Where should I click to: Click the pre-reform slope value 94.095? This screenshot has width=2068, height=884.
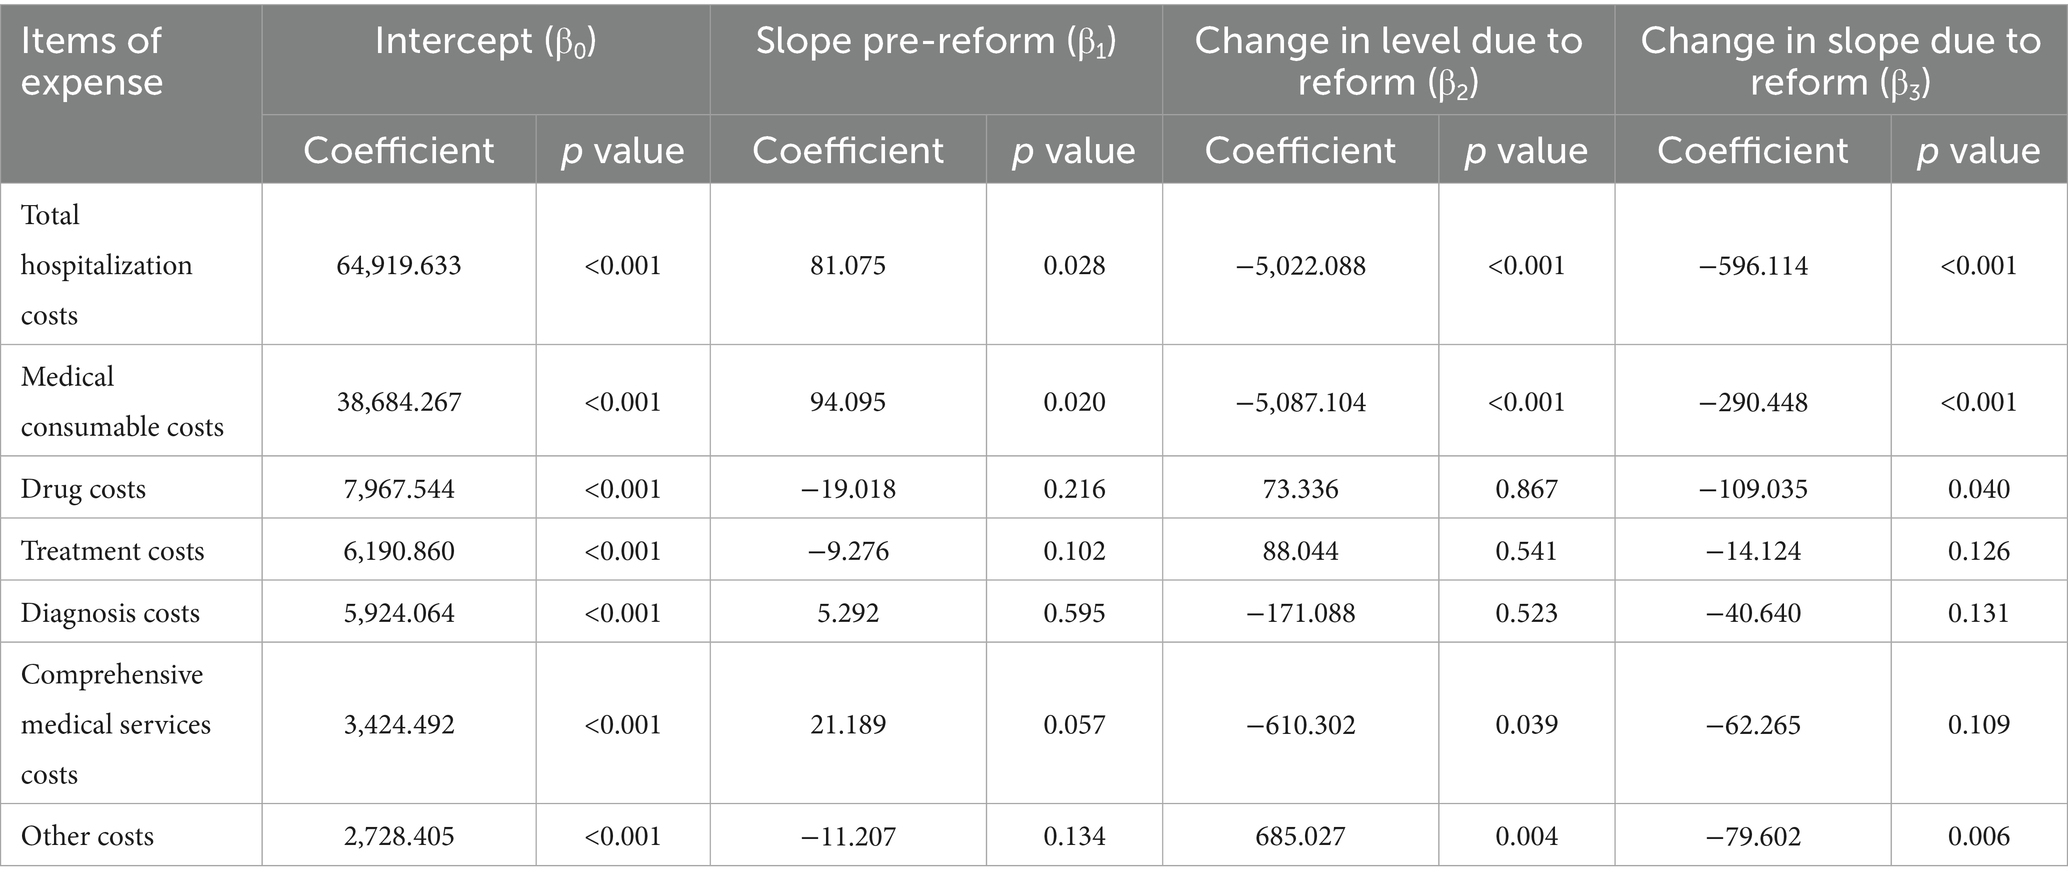pyautogui.click(x=848, y=402)
